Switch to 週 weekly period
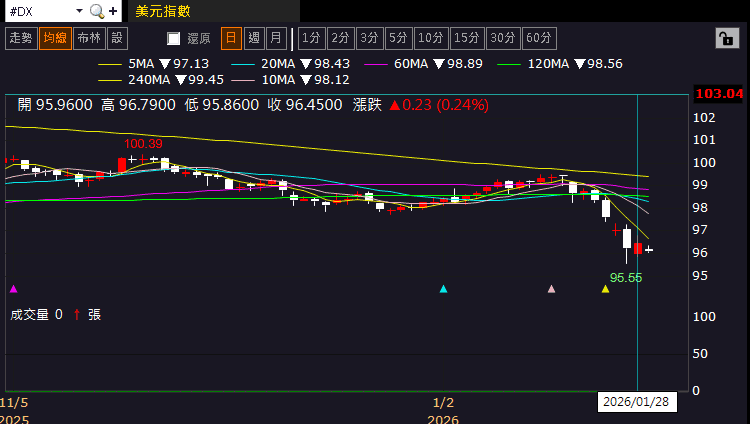 [254, 38]
